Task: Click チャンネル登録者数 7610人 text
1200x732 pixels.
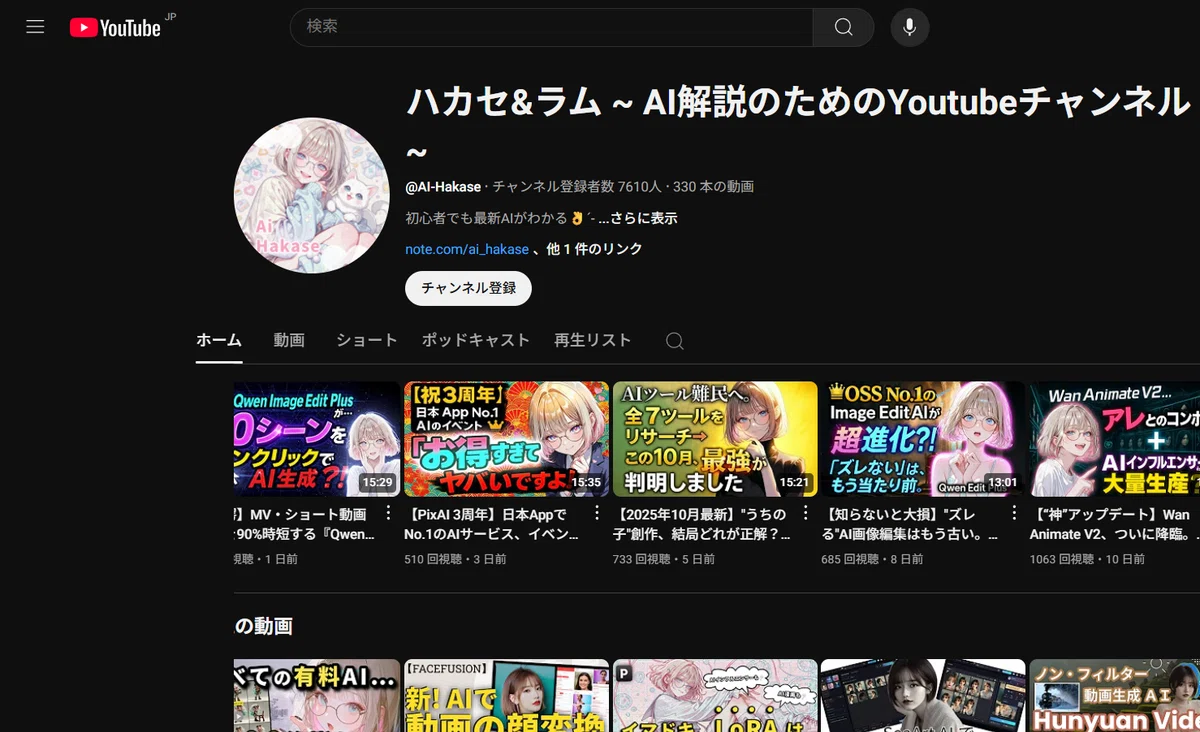Action: pos(577,187)
